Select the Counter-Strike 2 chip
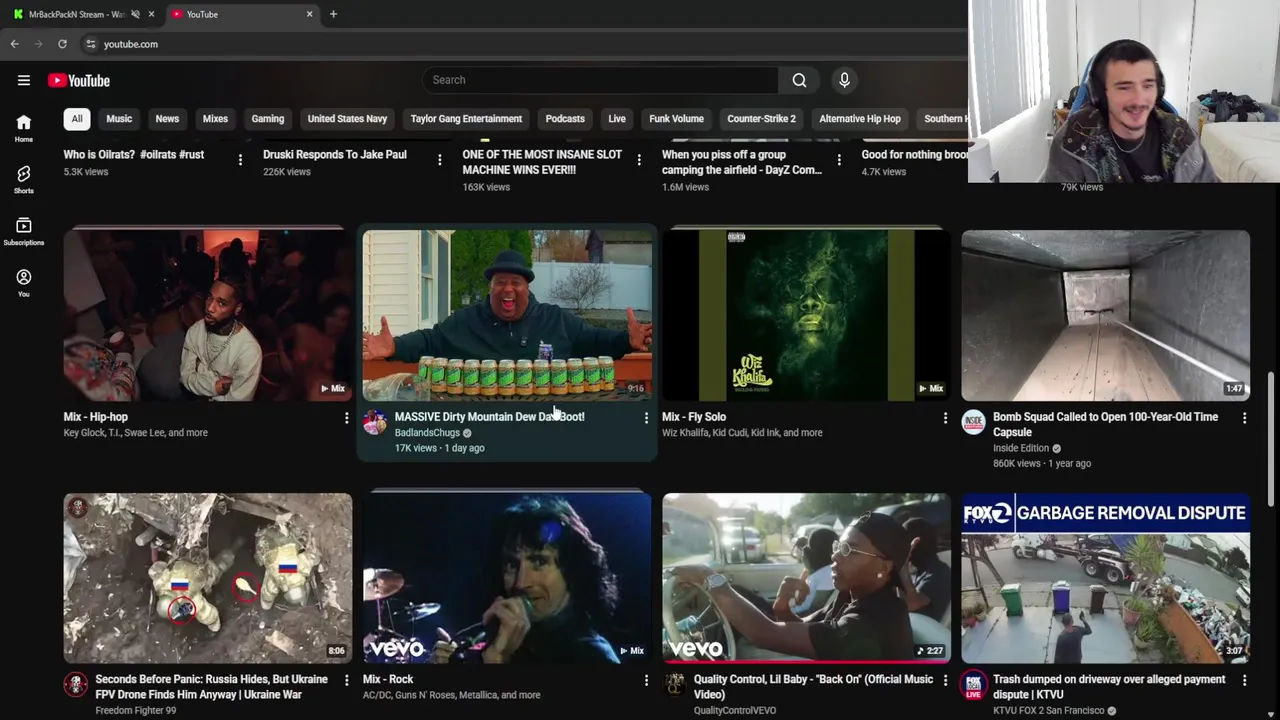 [x=762, y=119]
